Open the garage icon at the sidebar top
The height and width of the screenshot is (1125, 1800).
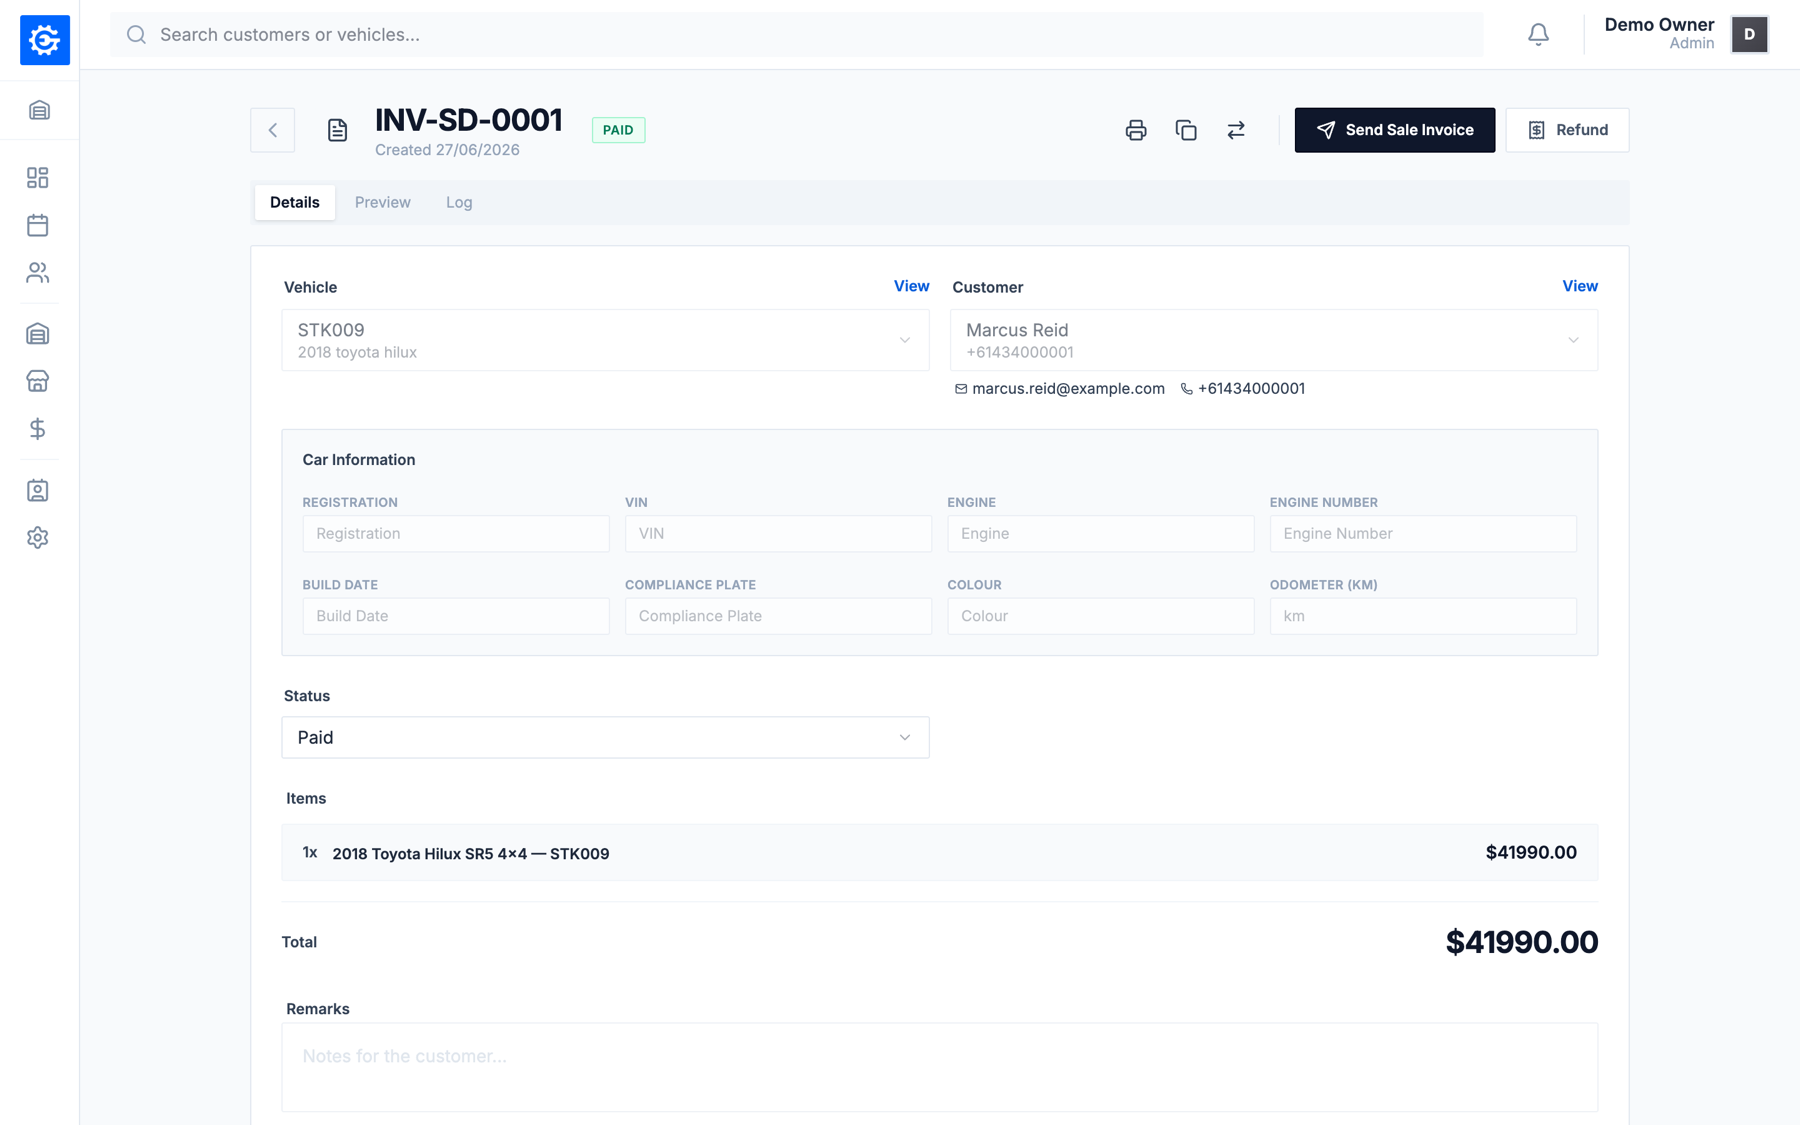point(39,110)
